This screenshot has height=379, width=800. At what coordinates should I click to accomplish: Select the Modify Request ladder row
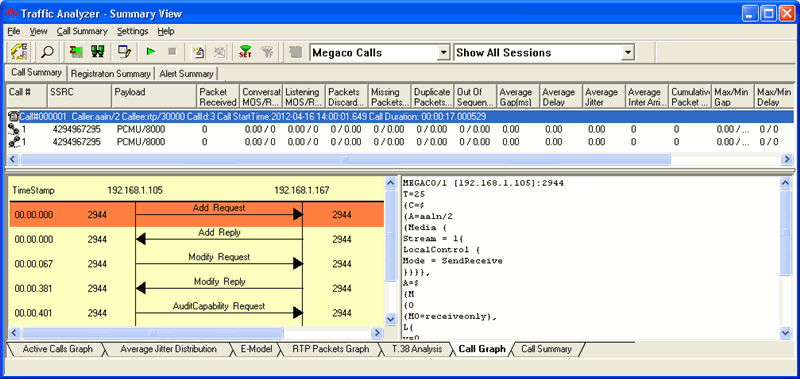click(x=196, y=264)
